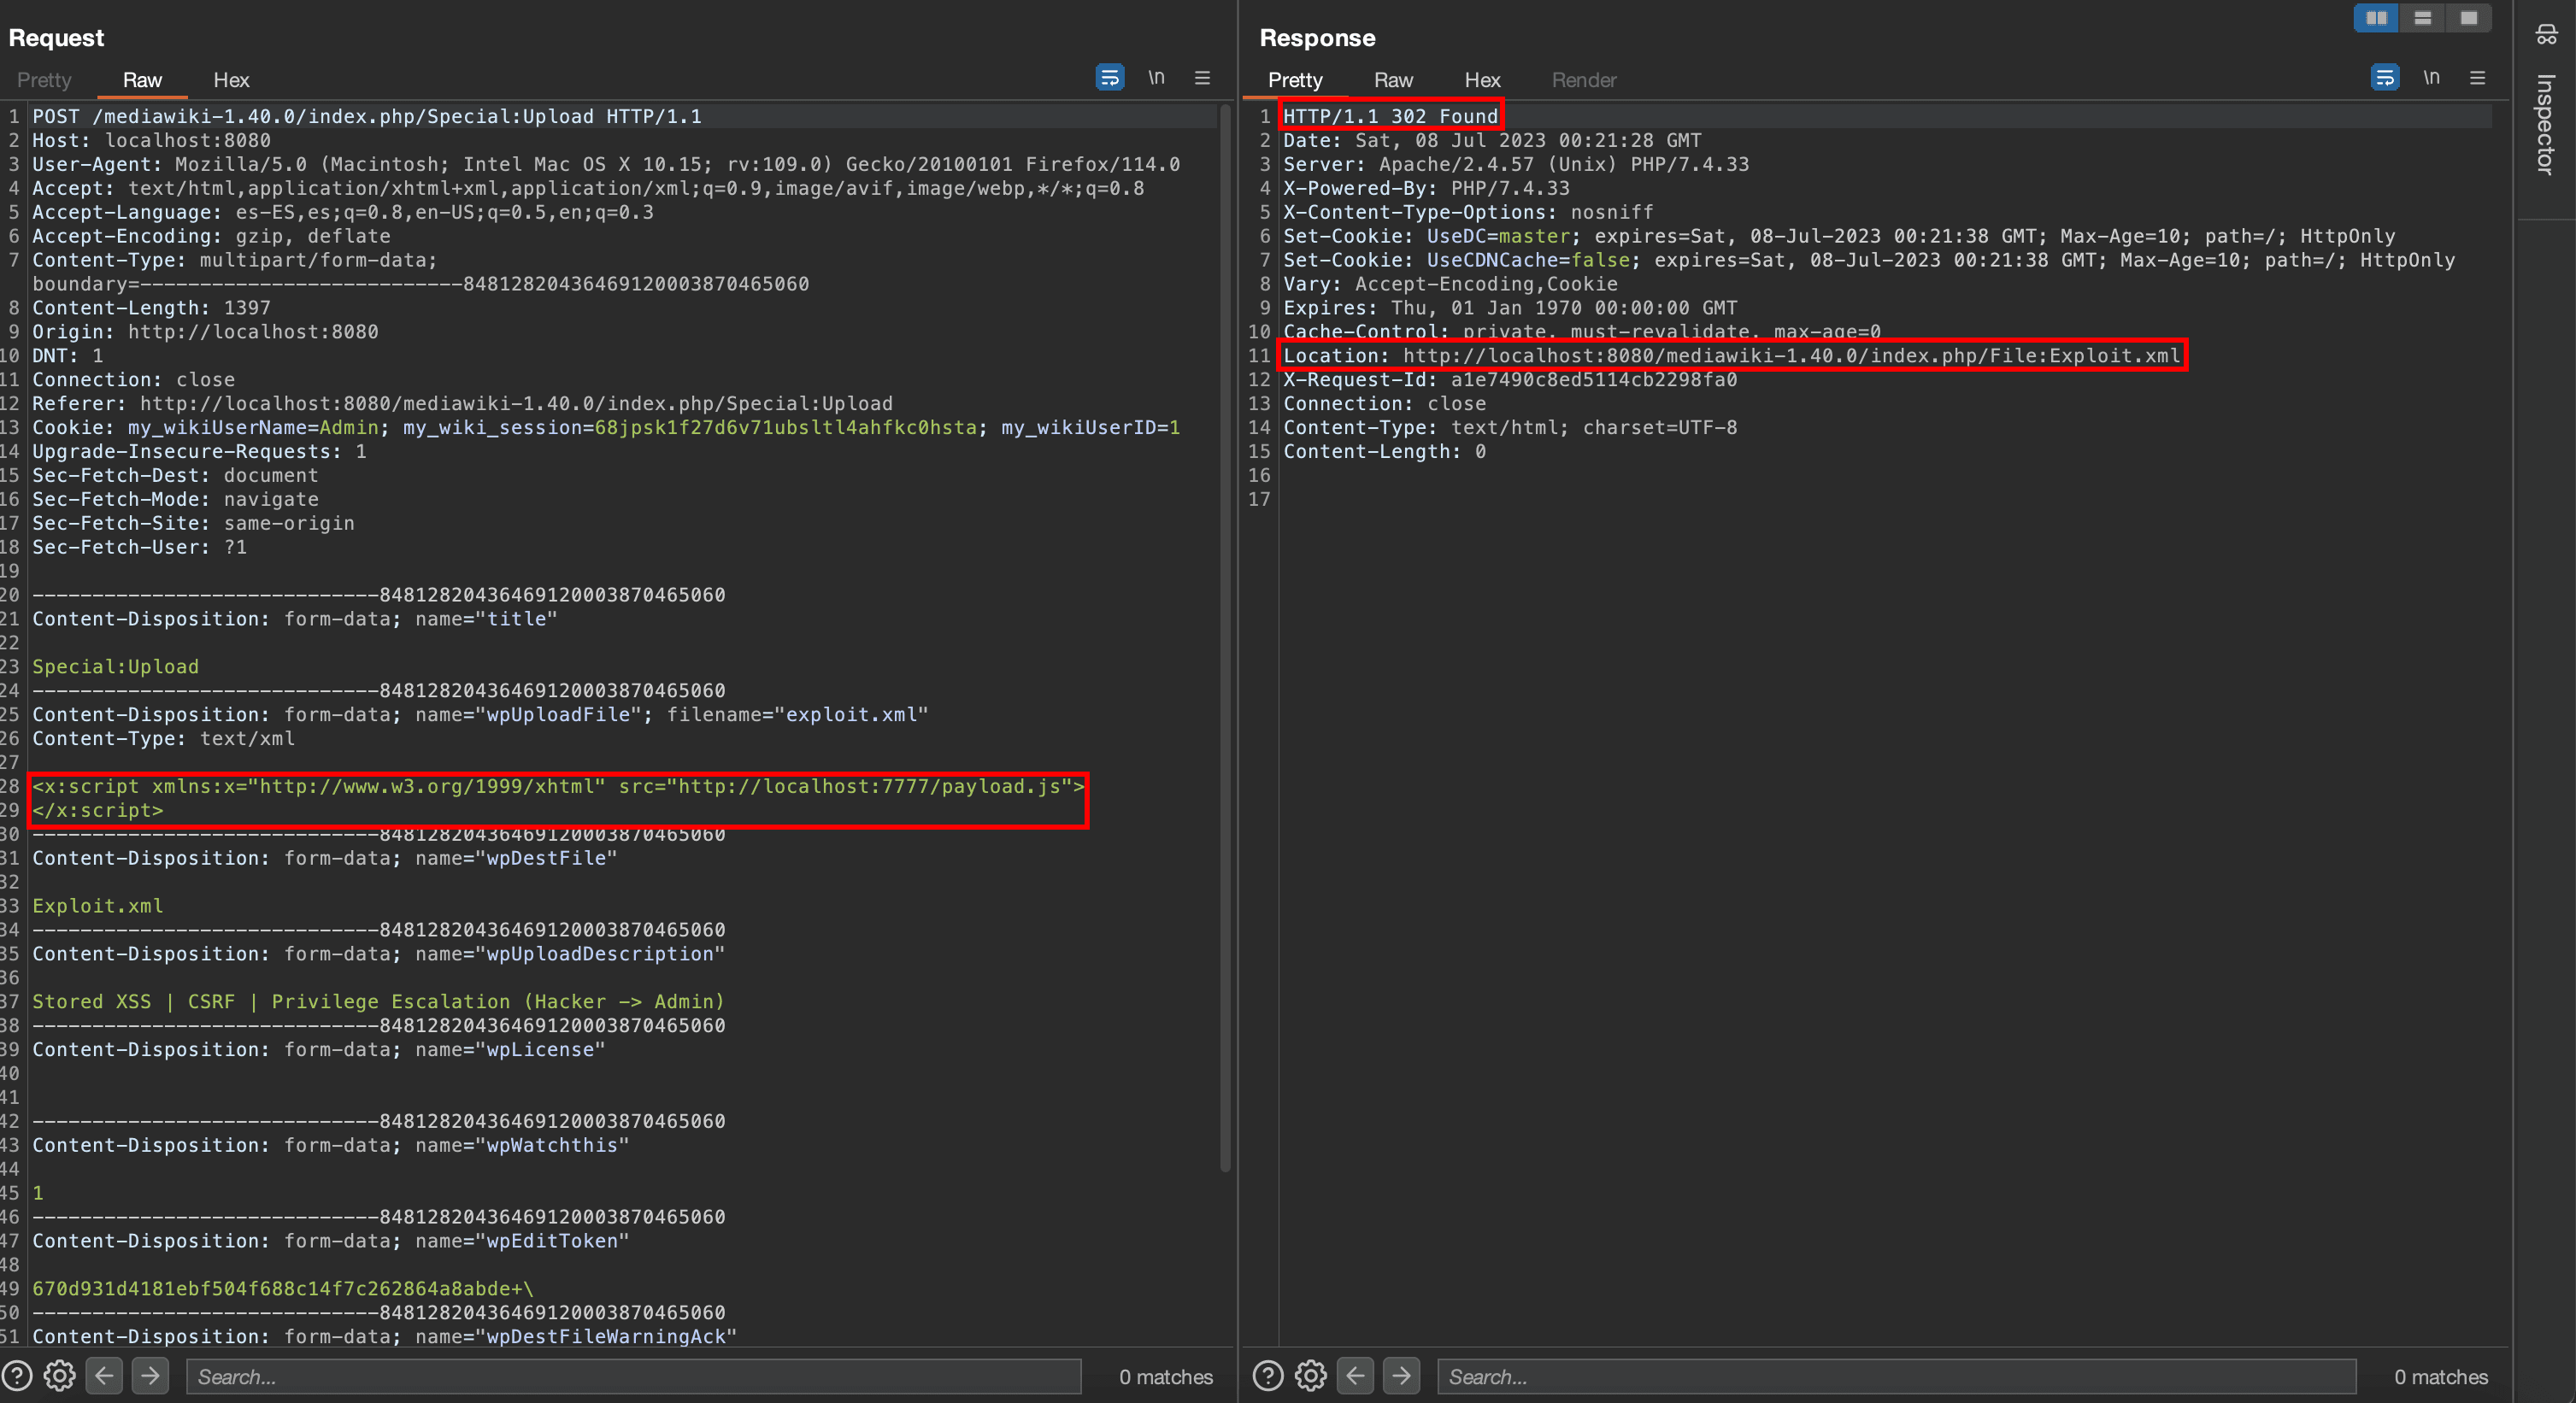Click the Response panel heading
The height and width of the screenshot is (1403, 2576).
pos(1317,38)
